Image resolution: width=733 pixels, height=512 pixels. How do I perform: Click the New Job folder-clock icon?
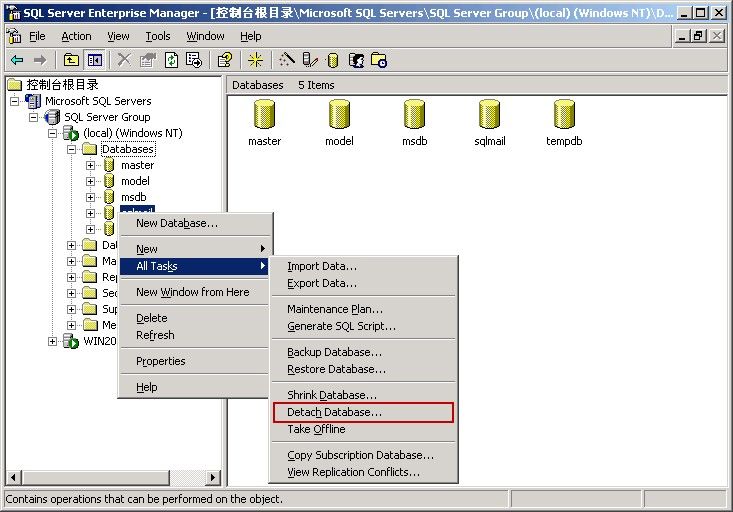(379, 60)
